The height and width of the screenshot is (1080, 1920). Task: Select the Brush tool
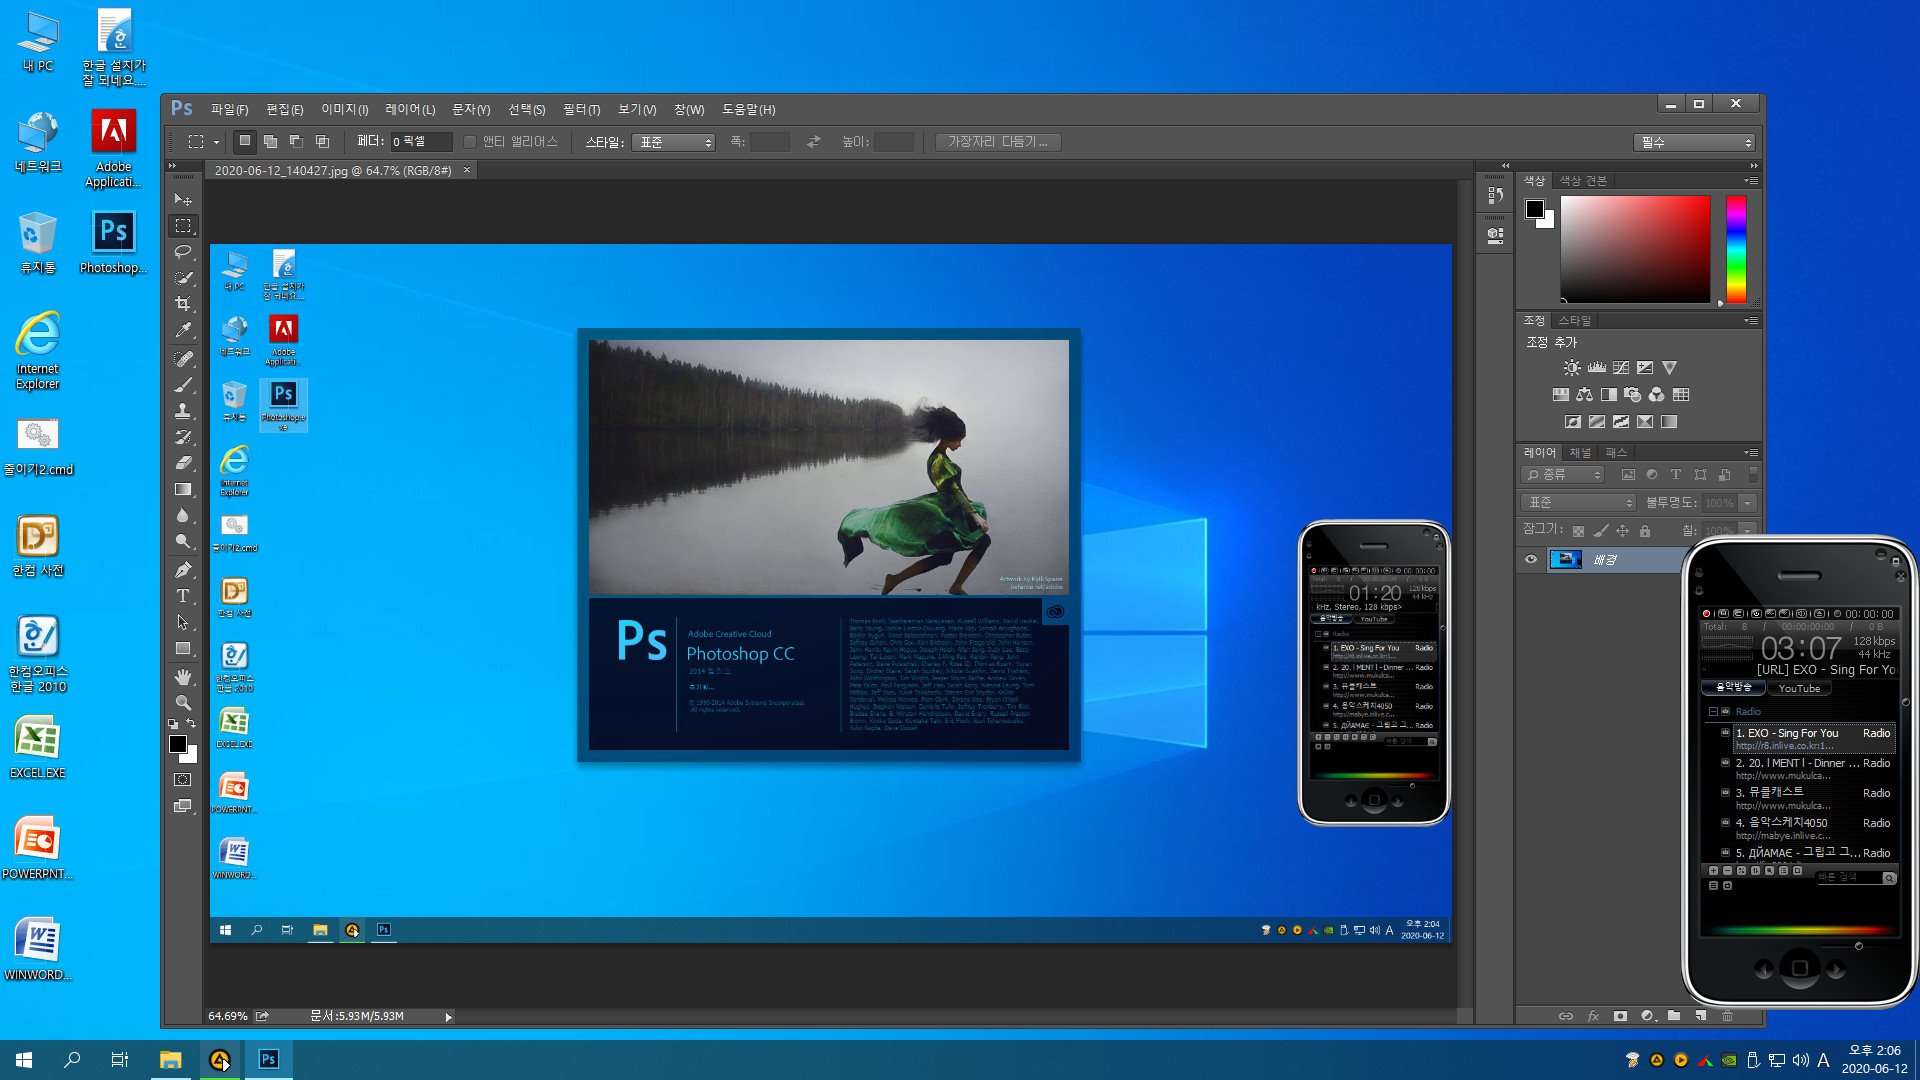[183, 385]
